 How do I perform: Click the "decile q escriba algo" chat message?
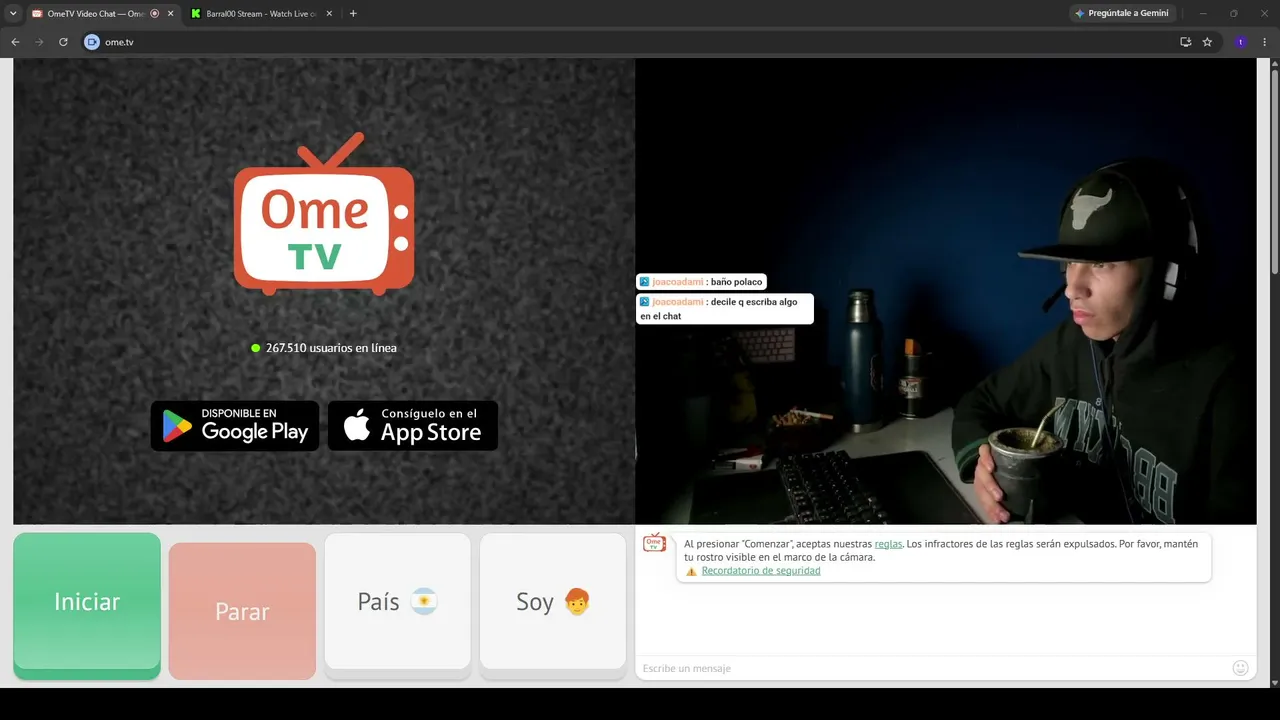tap(724, 309)
